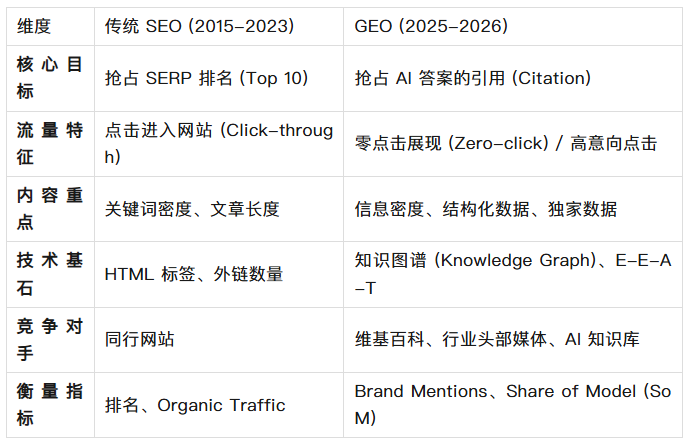
Task: Click the 维基百科、行业头部媒体、AI 知识库 cell
Action: 497,339
